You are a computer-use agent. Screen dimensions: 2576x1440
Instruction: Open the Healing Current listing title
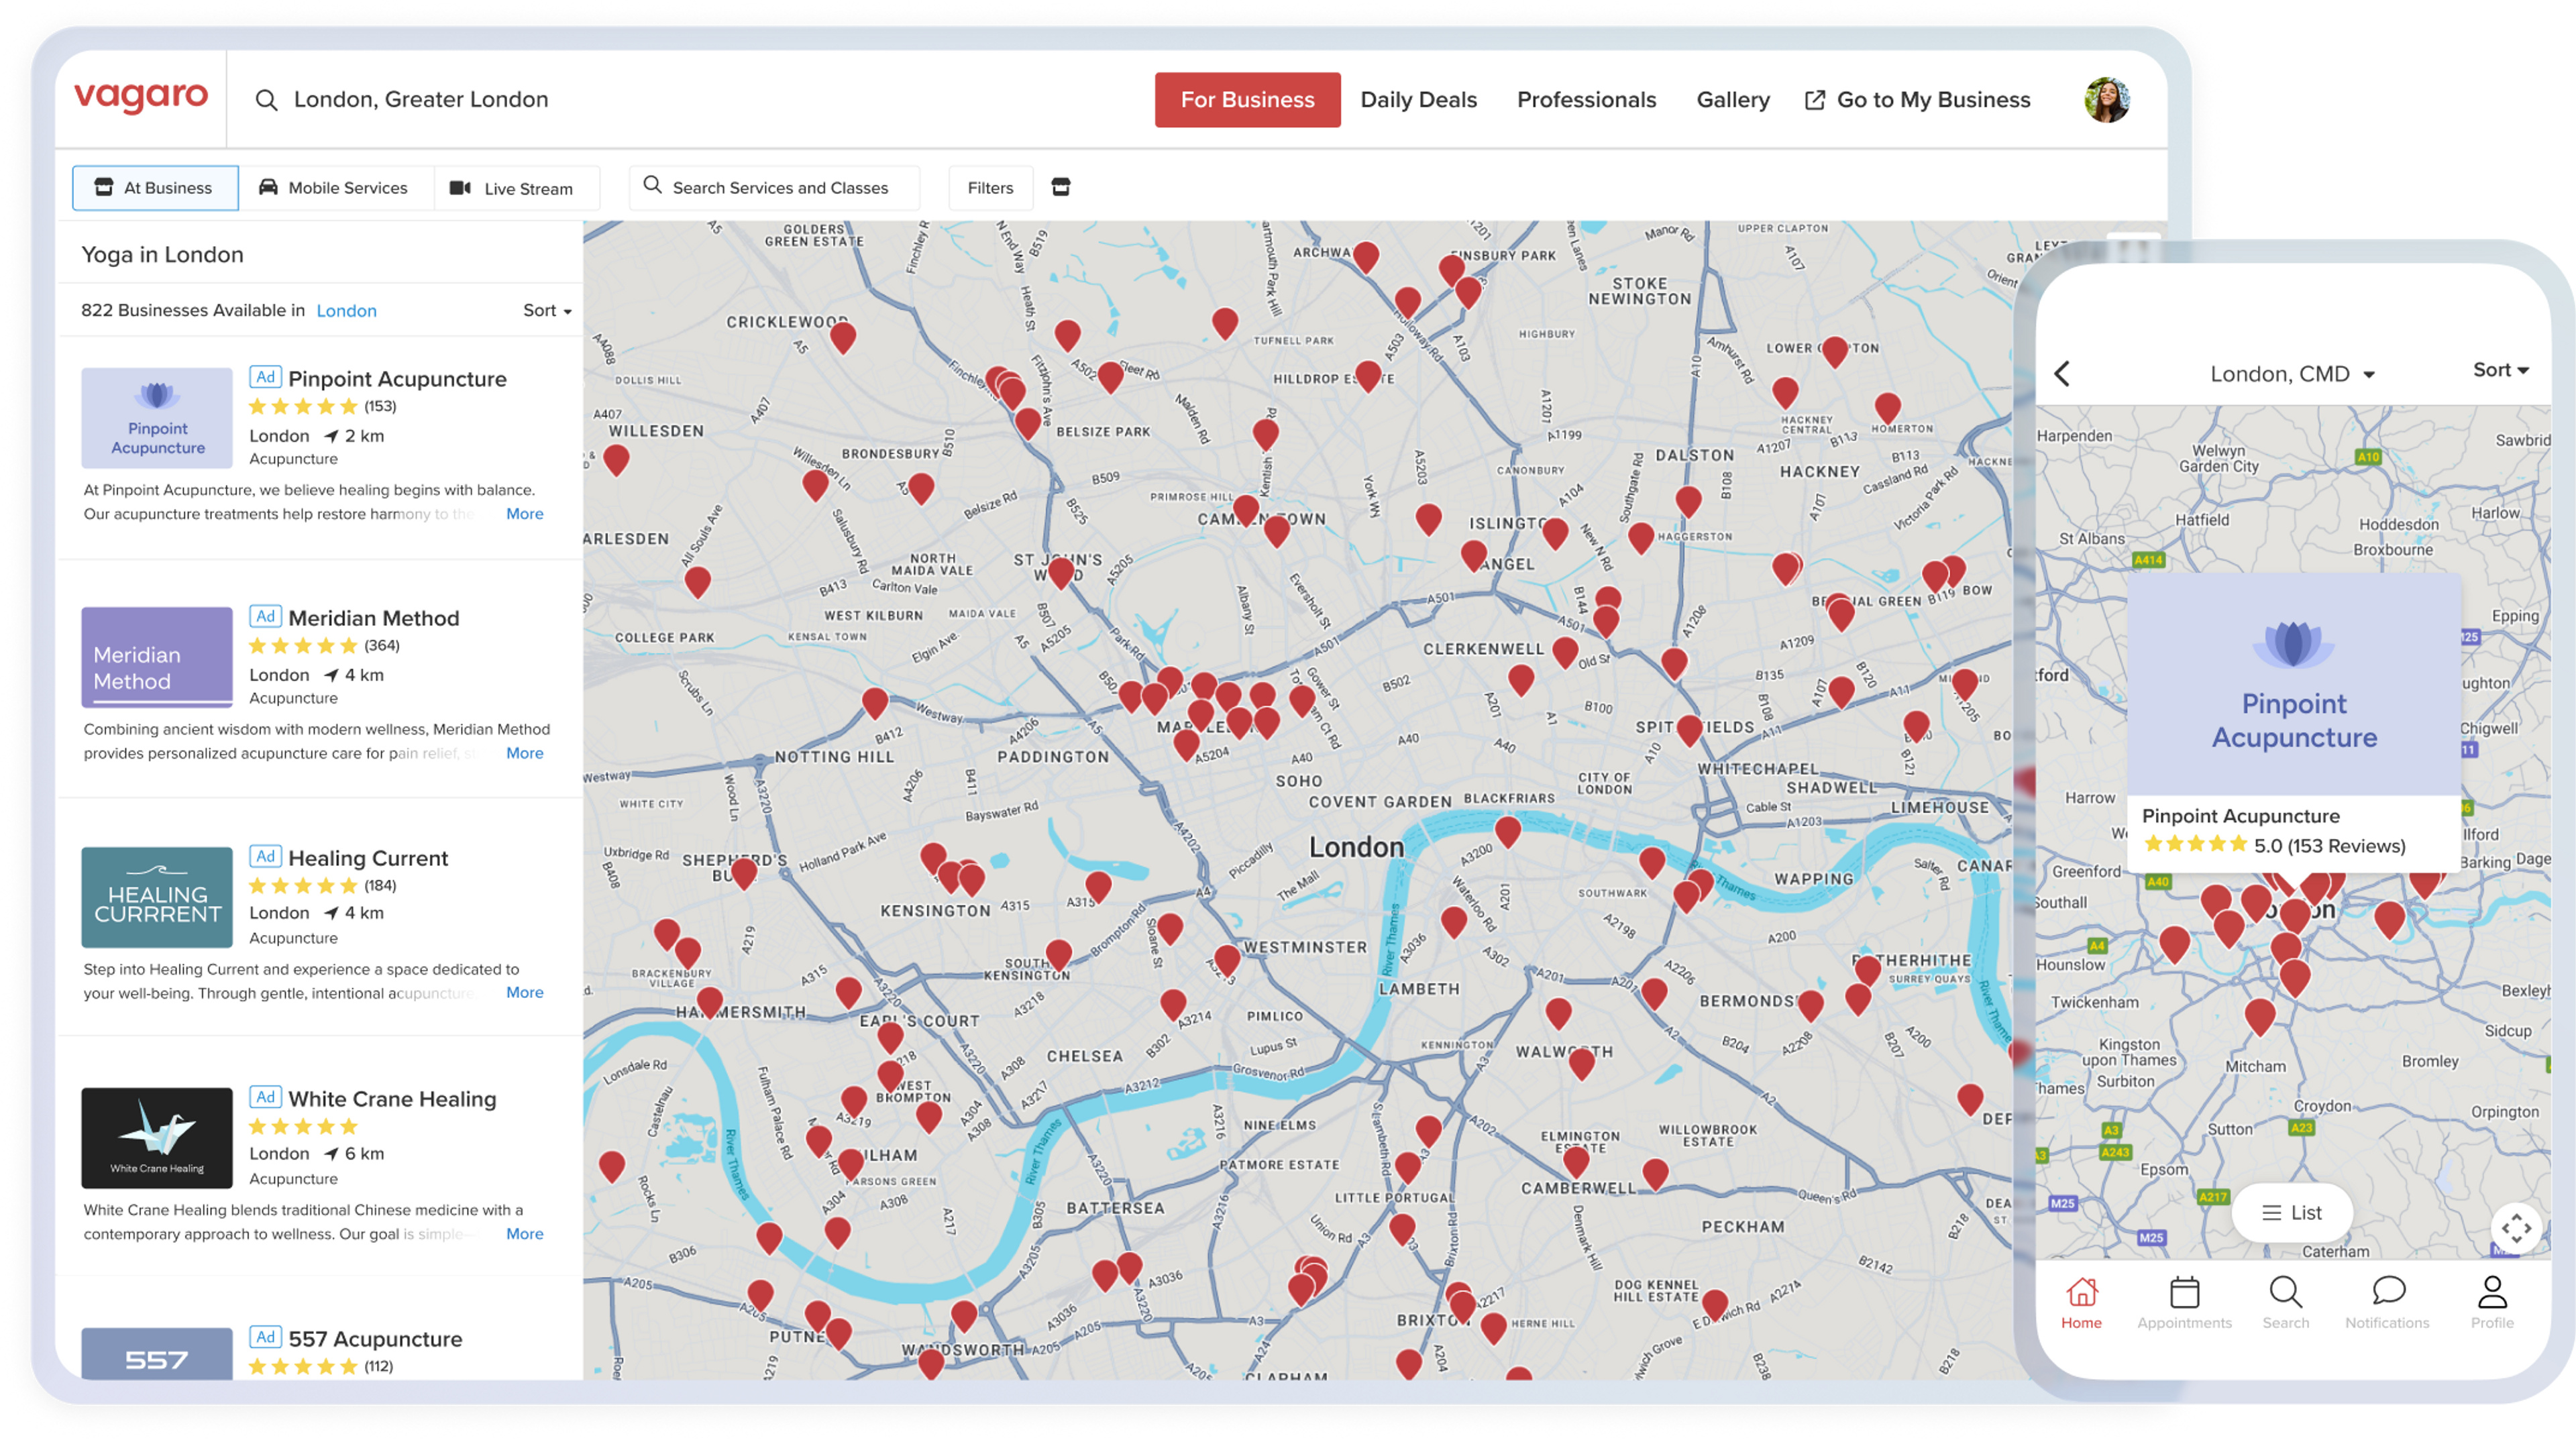click(x=368, y=858)
